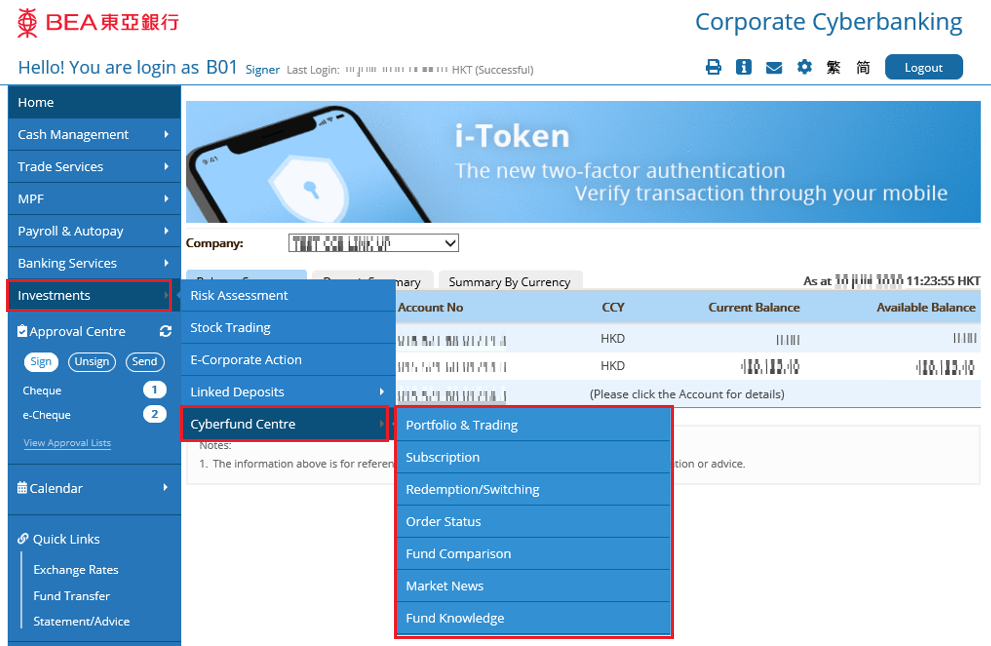Select the Send approval filter
The height and width of the screenshot is (646, 991).
tap(145, 362)
